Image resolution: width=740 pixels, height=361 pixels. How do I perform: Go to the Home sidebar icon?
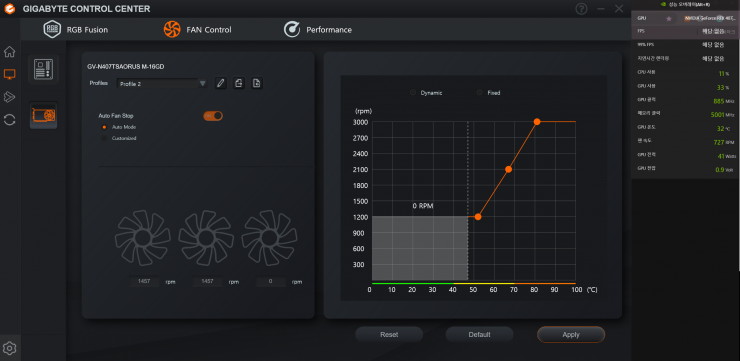9,51
